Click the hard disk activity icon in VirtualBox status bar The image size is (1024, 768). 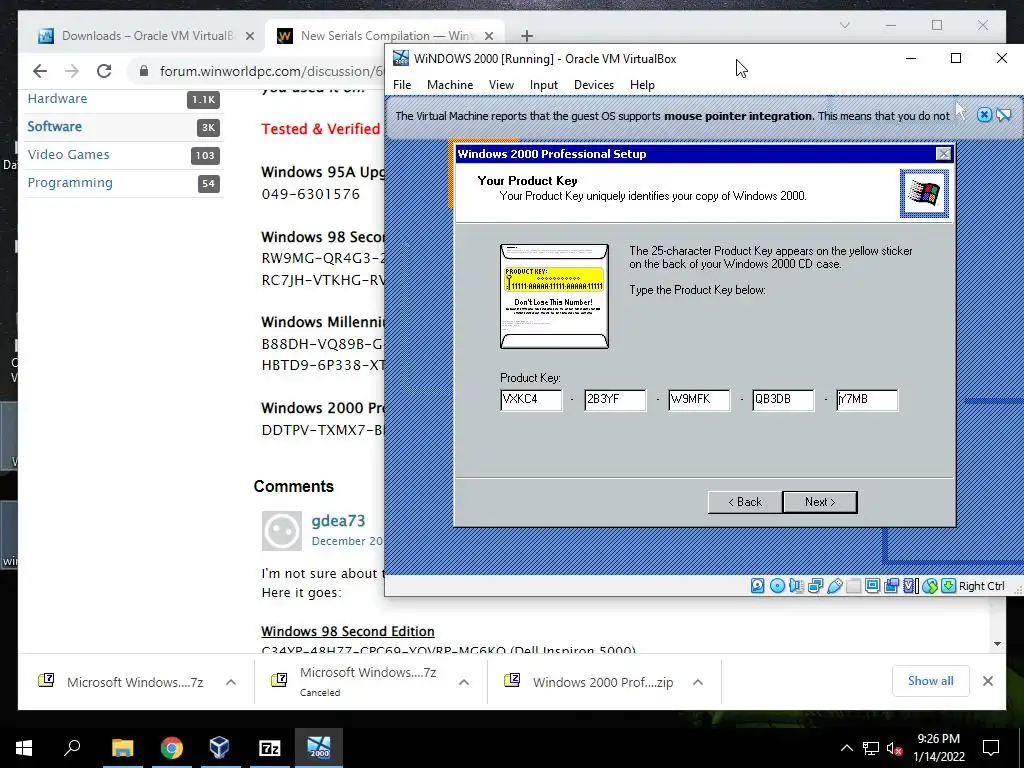click(x=758, y=586)
